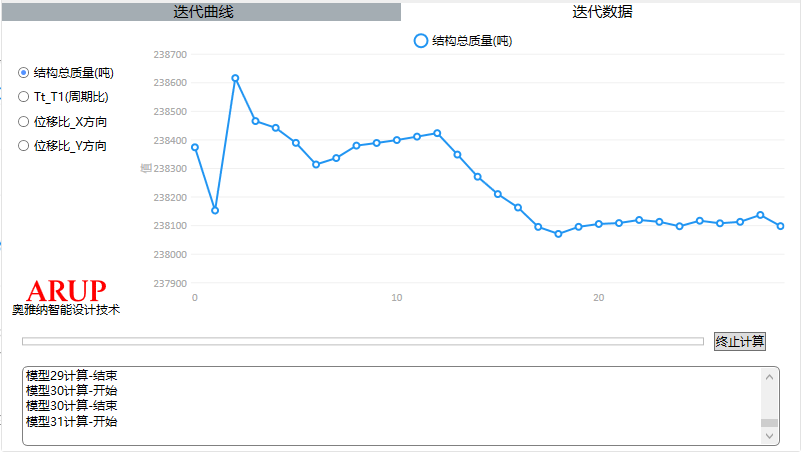The height and width of the screenshot is (455, 801).
Task: Click the peak data point near 238600
Action: [x=235, y=78]
